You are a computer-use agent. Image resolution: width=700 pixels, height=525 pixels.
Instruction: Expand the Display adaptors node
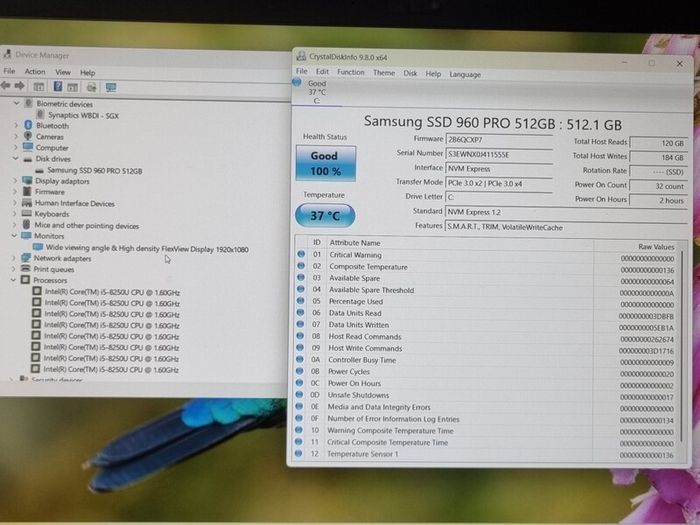coord(15,181)
